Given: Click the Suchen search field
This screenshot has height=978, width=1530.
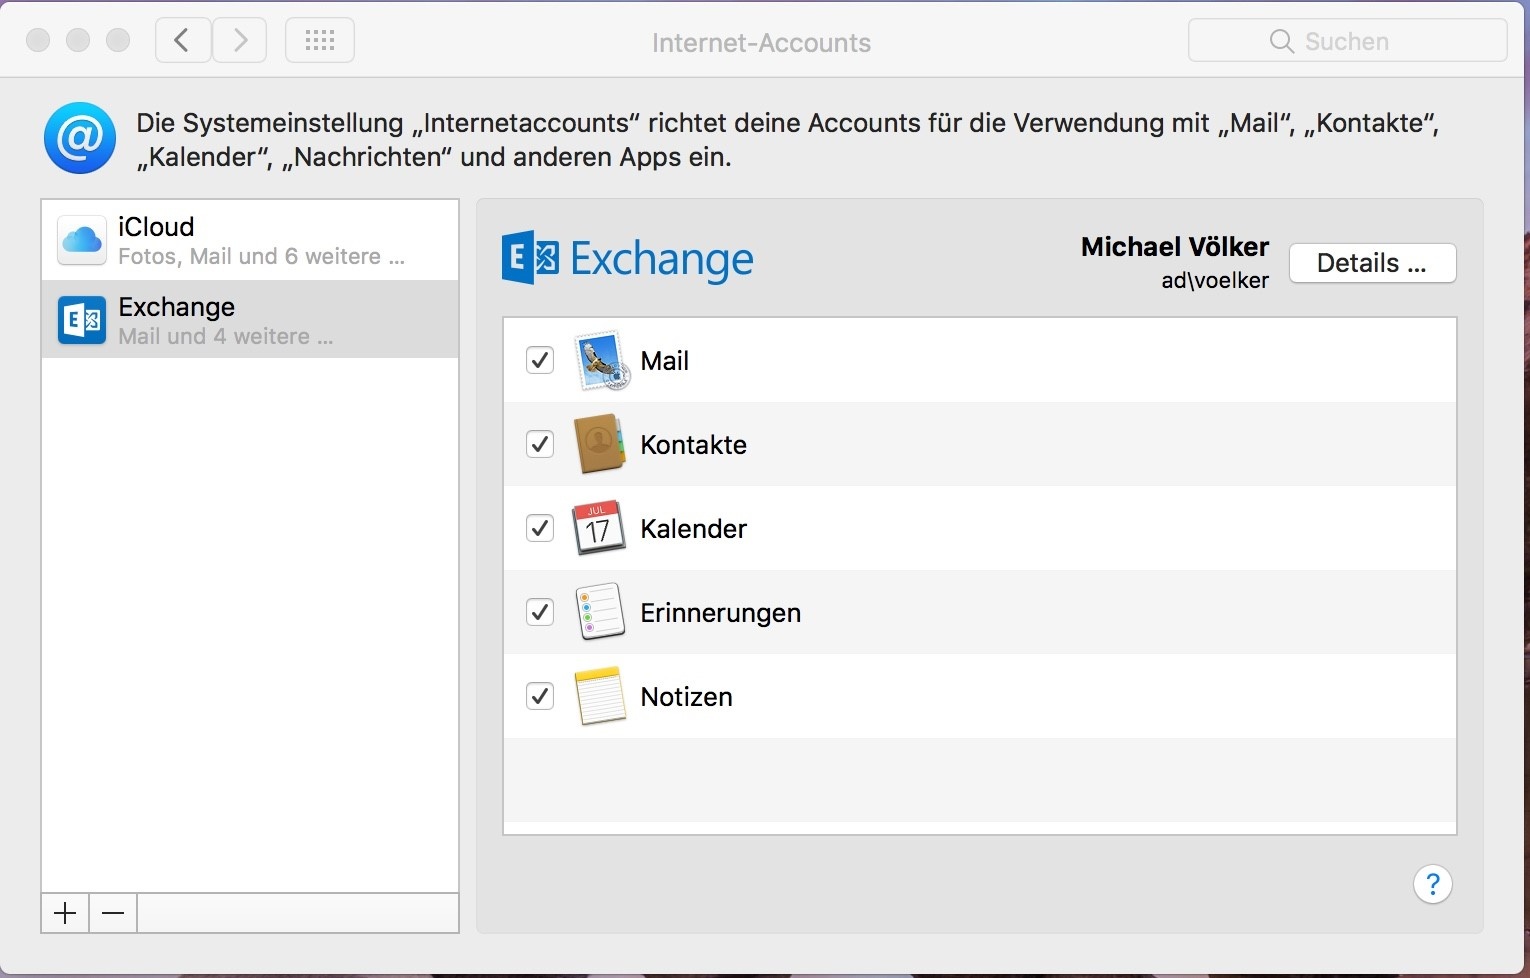Looking at the screenshot, I should pos(1347,41).
